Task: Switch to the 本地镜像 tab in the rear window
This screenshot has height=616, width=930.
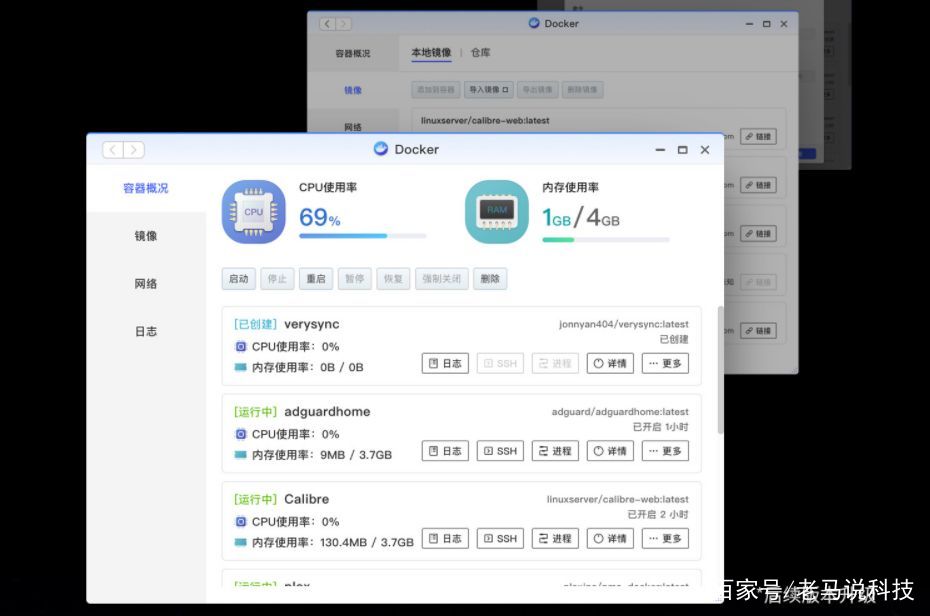Action: 431,53
